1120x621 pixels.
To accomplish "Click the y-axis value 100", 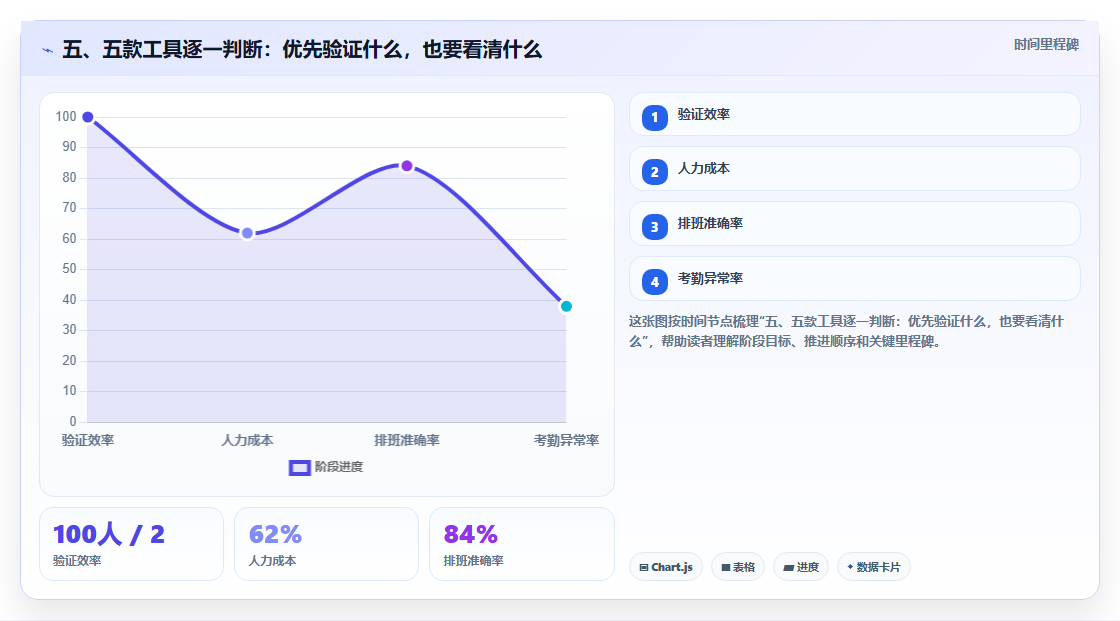I will (x=66, y=116).
